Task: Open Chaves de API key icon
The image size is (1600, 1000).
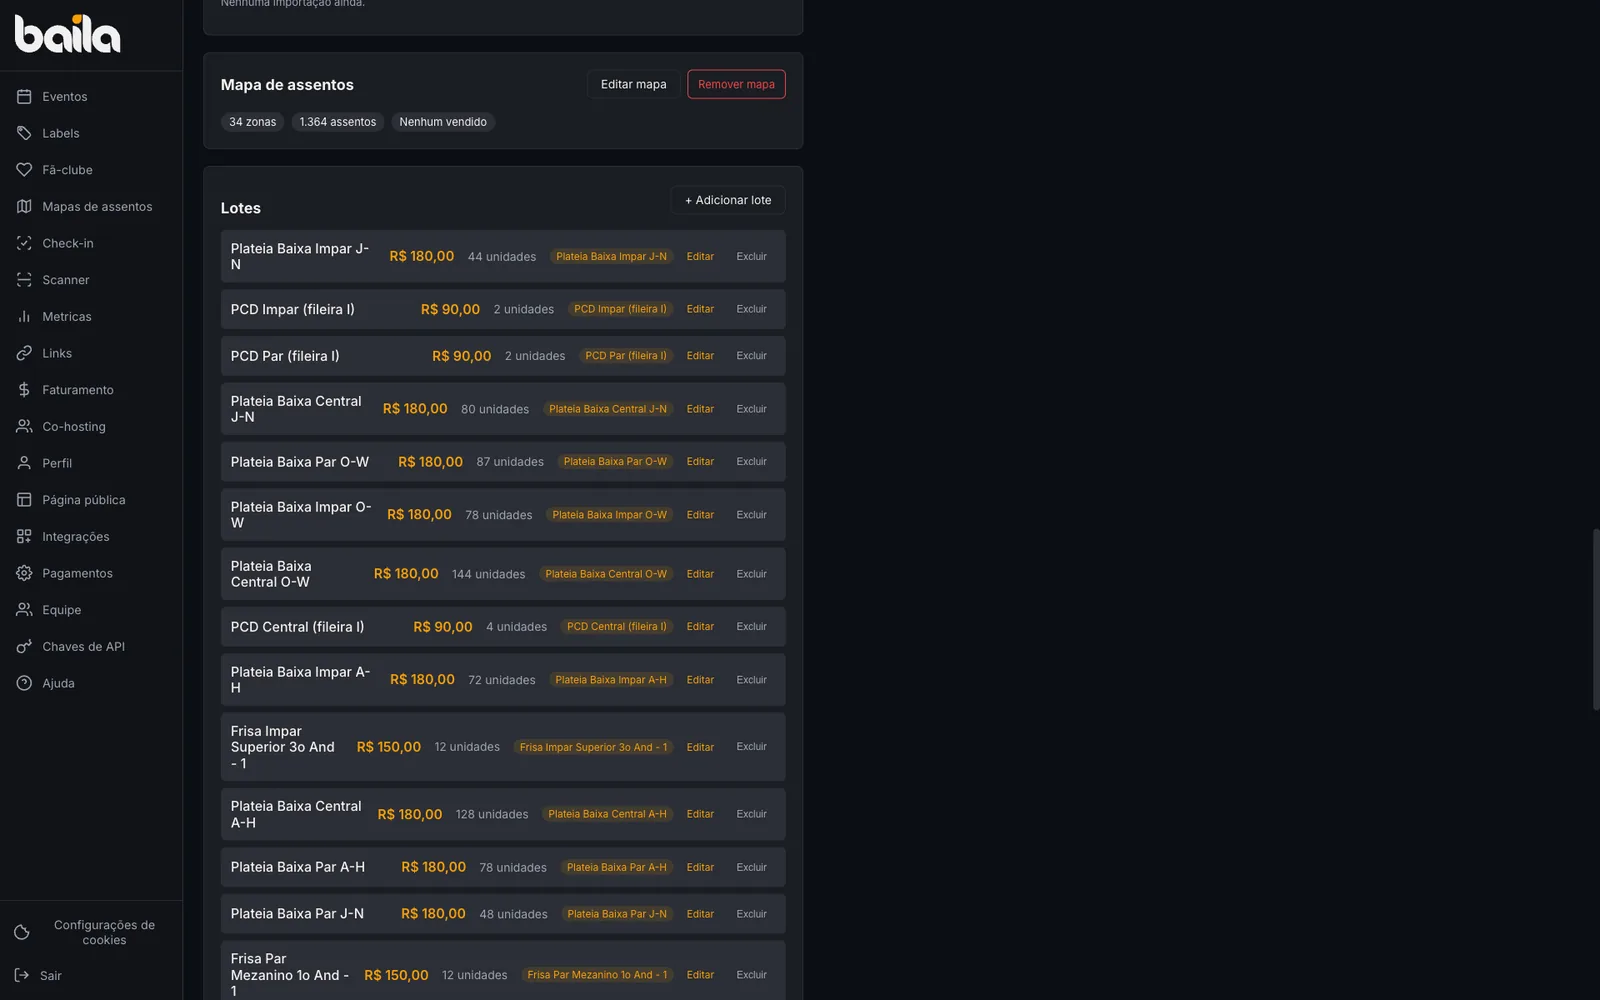Action: click(24, 646)
